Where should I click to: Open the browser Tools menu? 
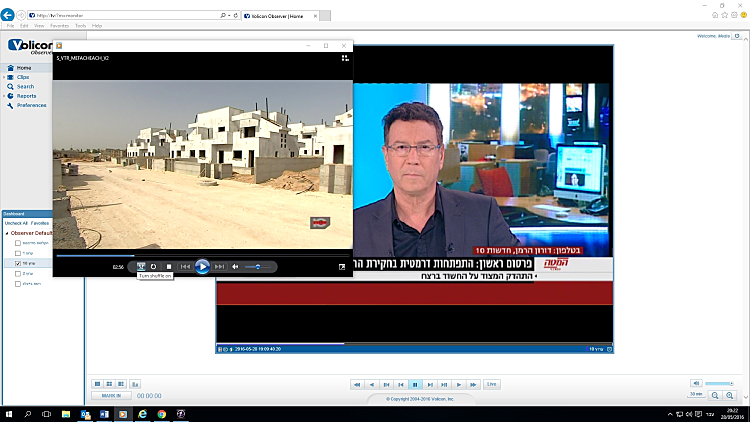coord(80,26)
